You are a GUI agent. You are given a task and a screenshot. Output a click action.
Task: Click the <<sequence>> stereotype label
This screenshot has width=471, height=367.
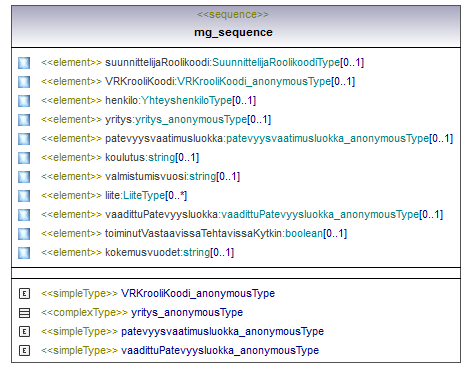[x=233, y=14]
